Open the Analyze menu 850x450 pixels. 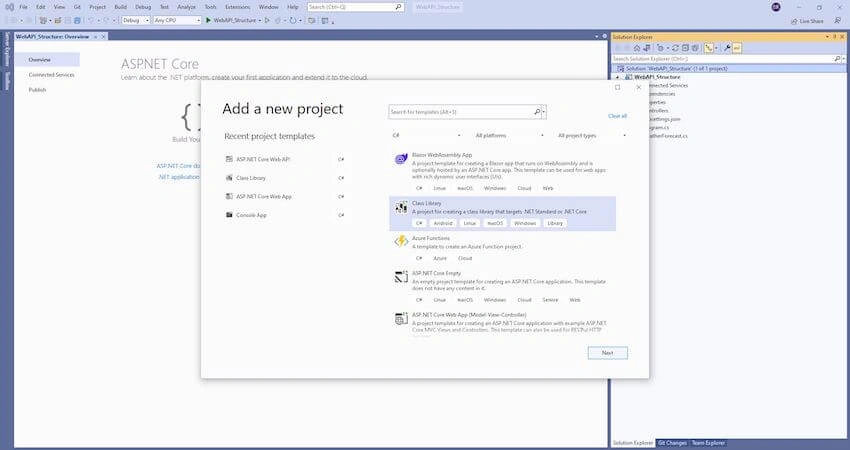(x=186, y=7)
